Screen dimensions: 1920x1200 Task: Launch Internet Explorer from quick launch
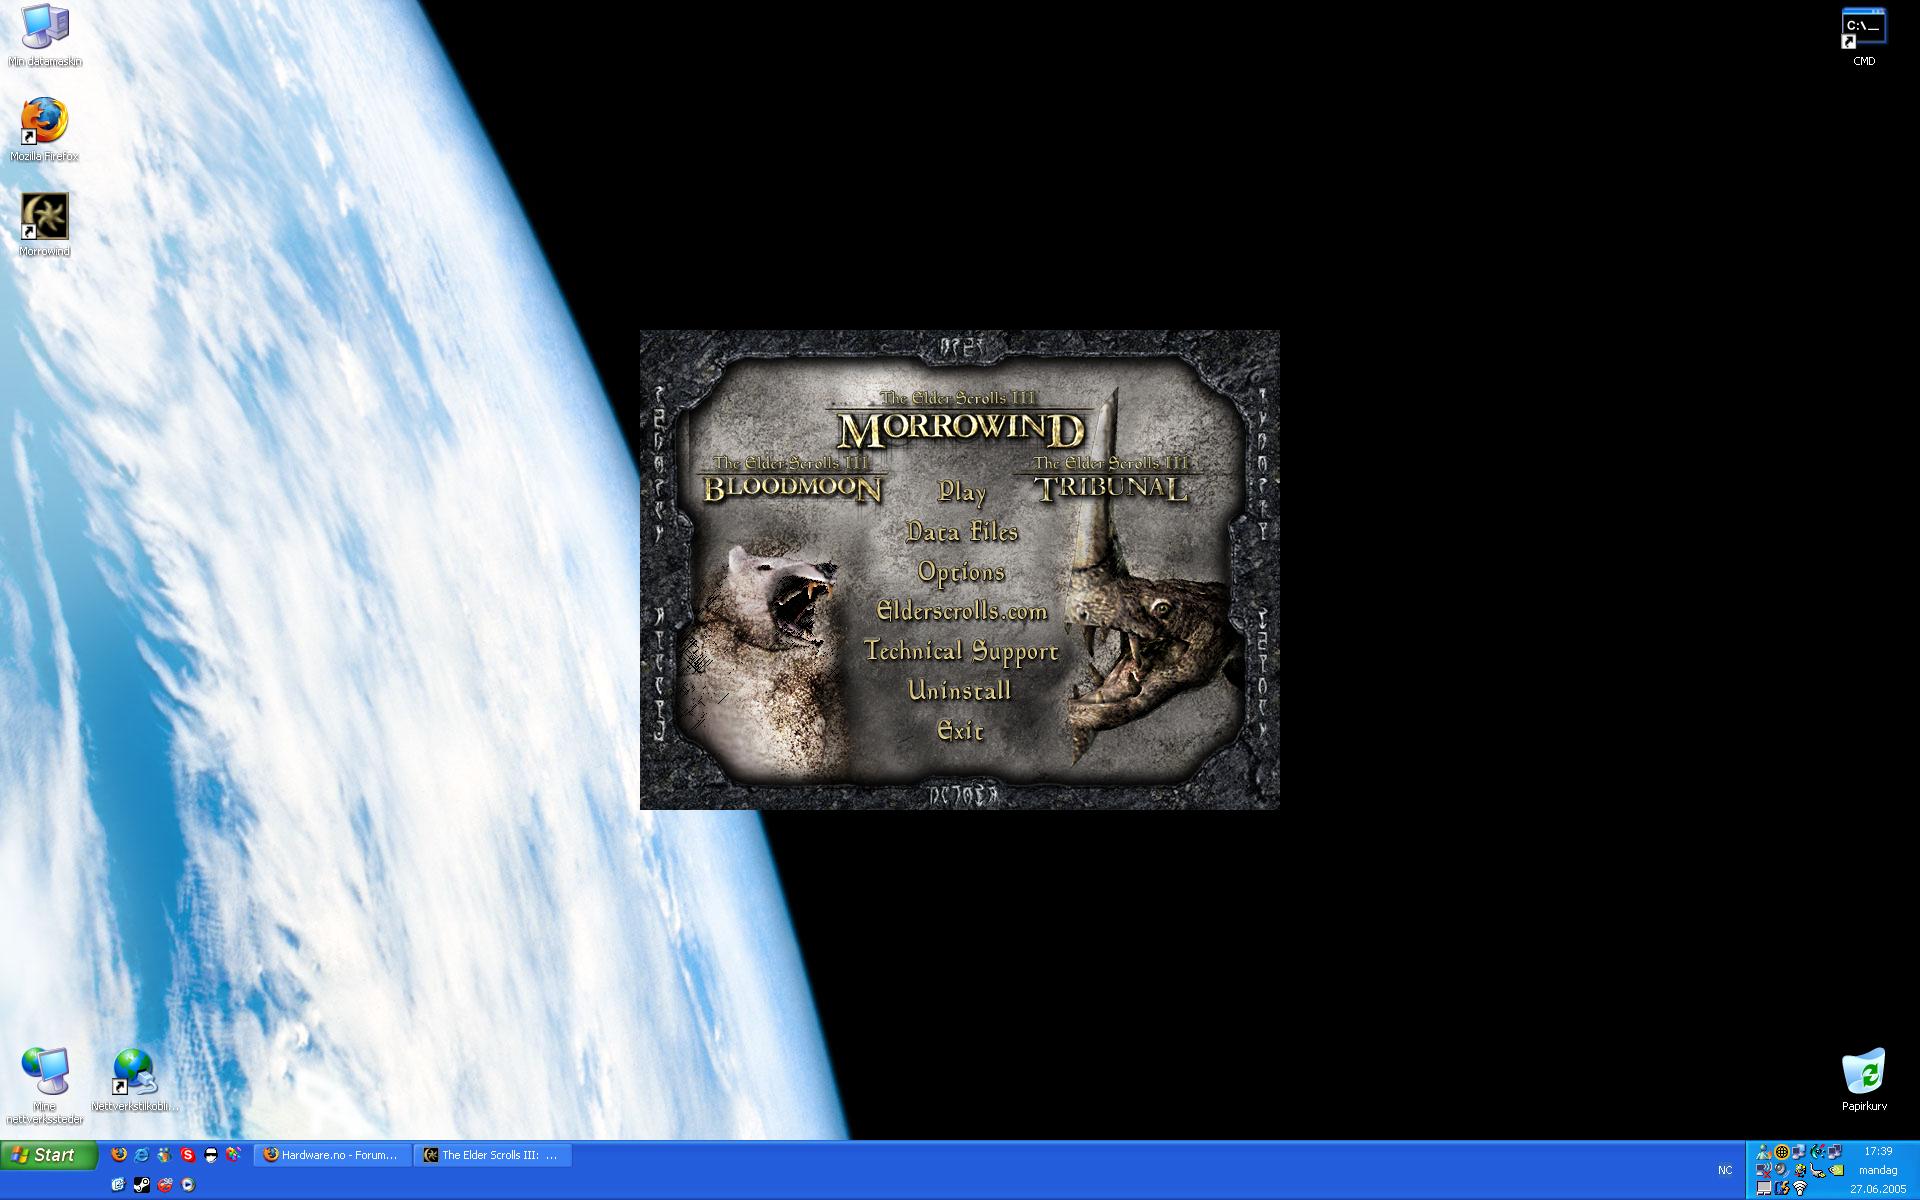point(142,1154)
